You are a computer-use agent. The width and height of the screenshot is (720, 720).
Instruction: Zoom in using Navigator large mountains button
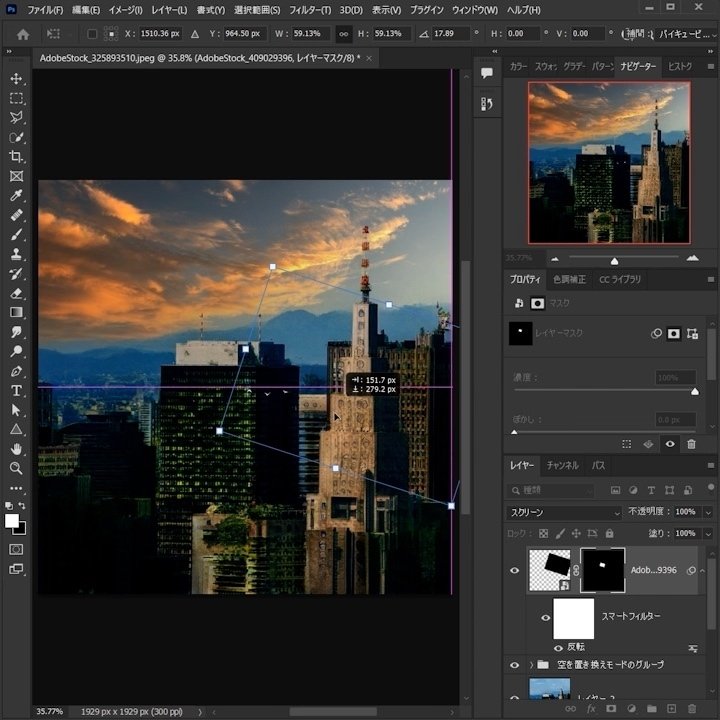[x=692, y=259]
